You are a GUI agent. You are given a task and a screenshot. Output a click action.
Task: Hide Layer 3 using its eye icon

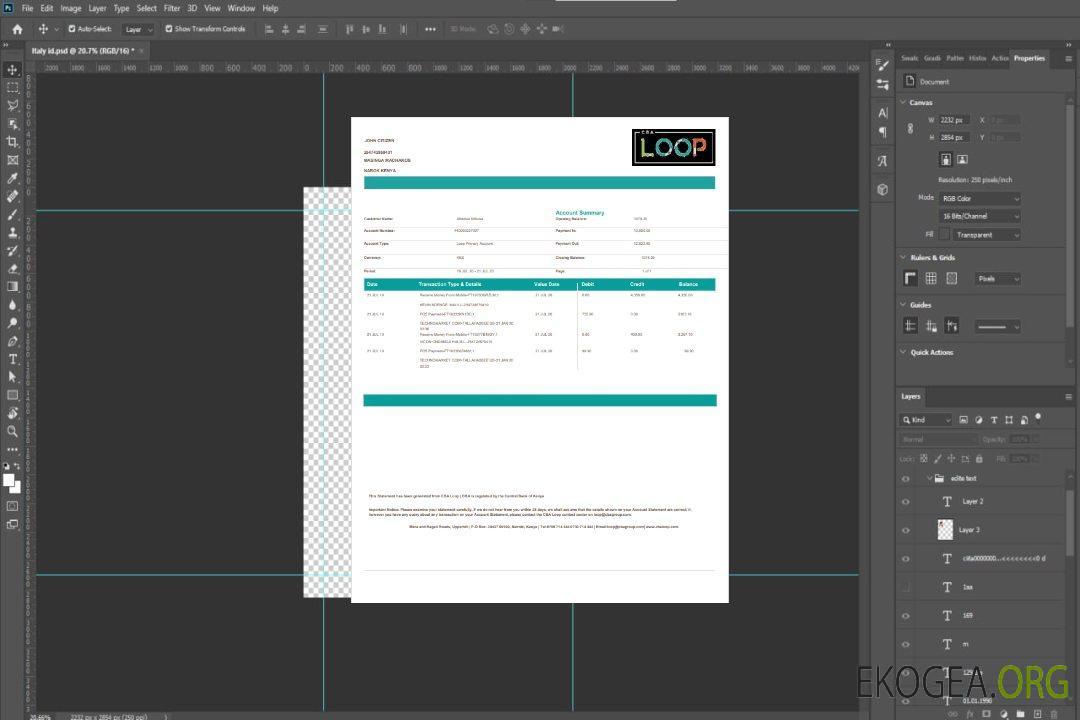(906, 531)
